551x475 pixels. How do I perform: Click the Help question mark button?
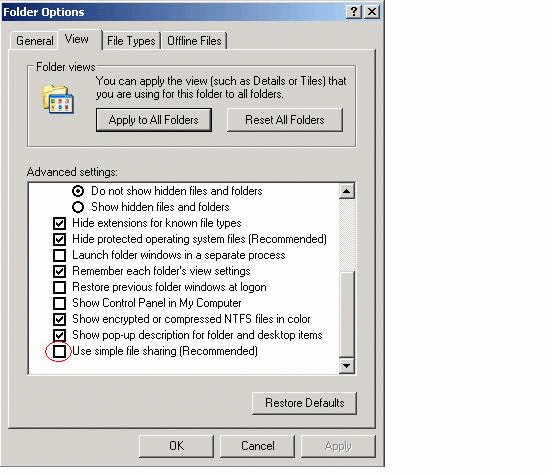pyautogui.click(x=354, y=12)
